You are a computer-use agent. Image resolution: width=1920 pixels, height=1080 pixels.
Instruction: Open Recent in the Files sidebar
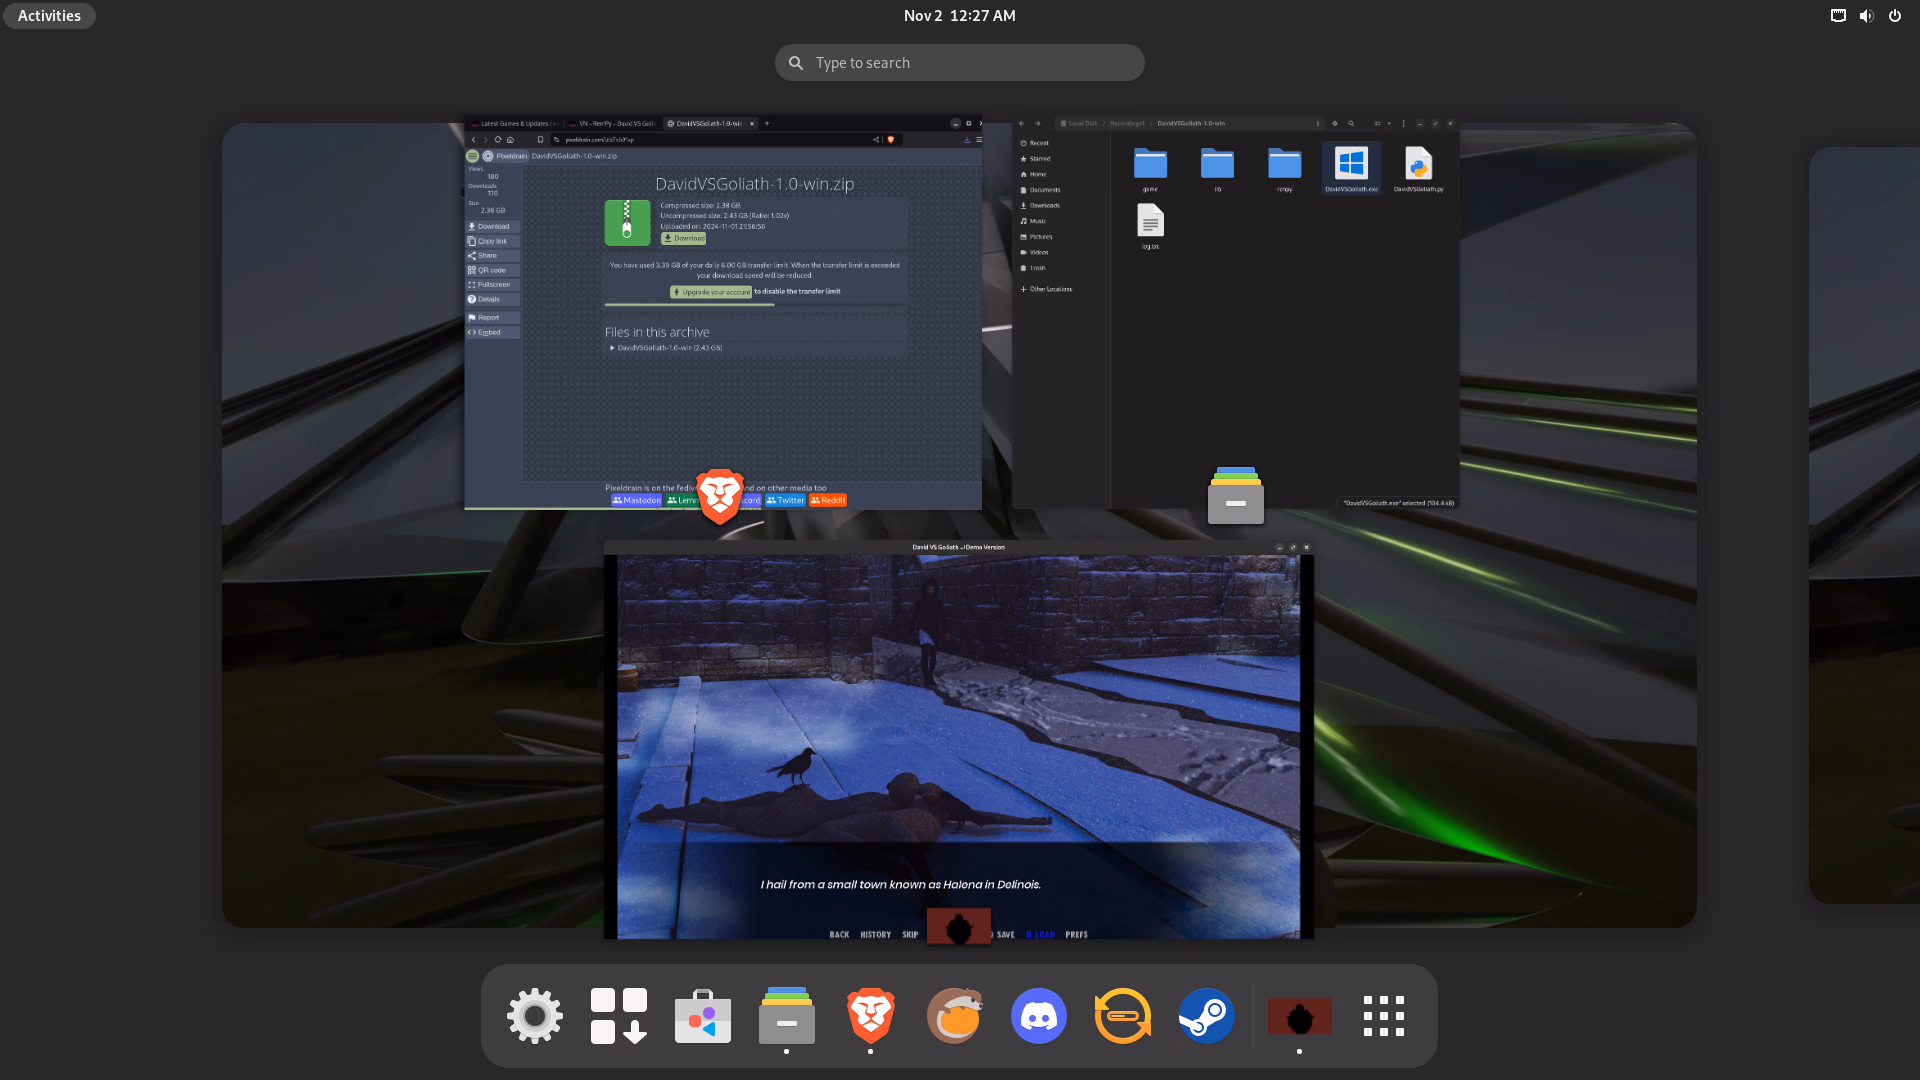pyautogui.click(x=1062, y=143)
